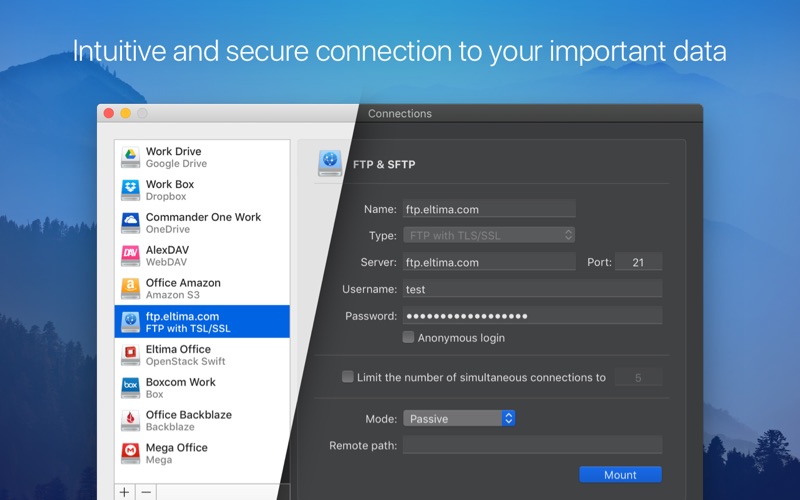Select the highlighted ftp.eltima.com list entry
Viewport: 800px width, 500px height.
coord(202,321)
